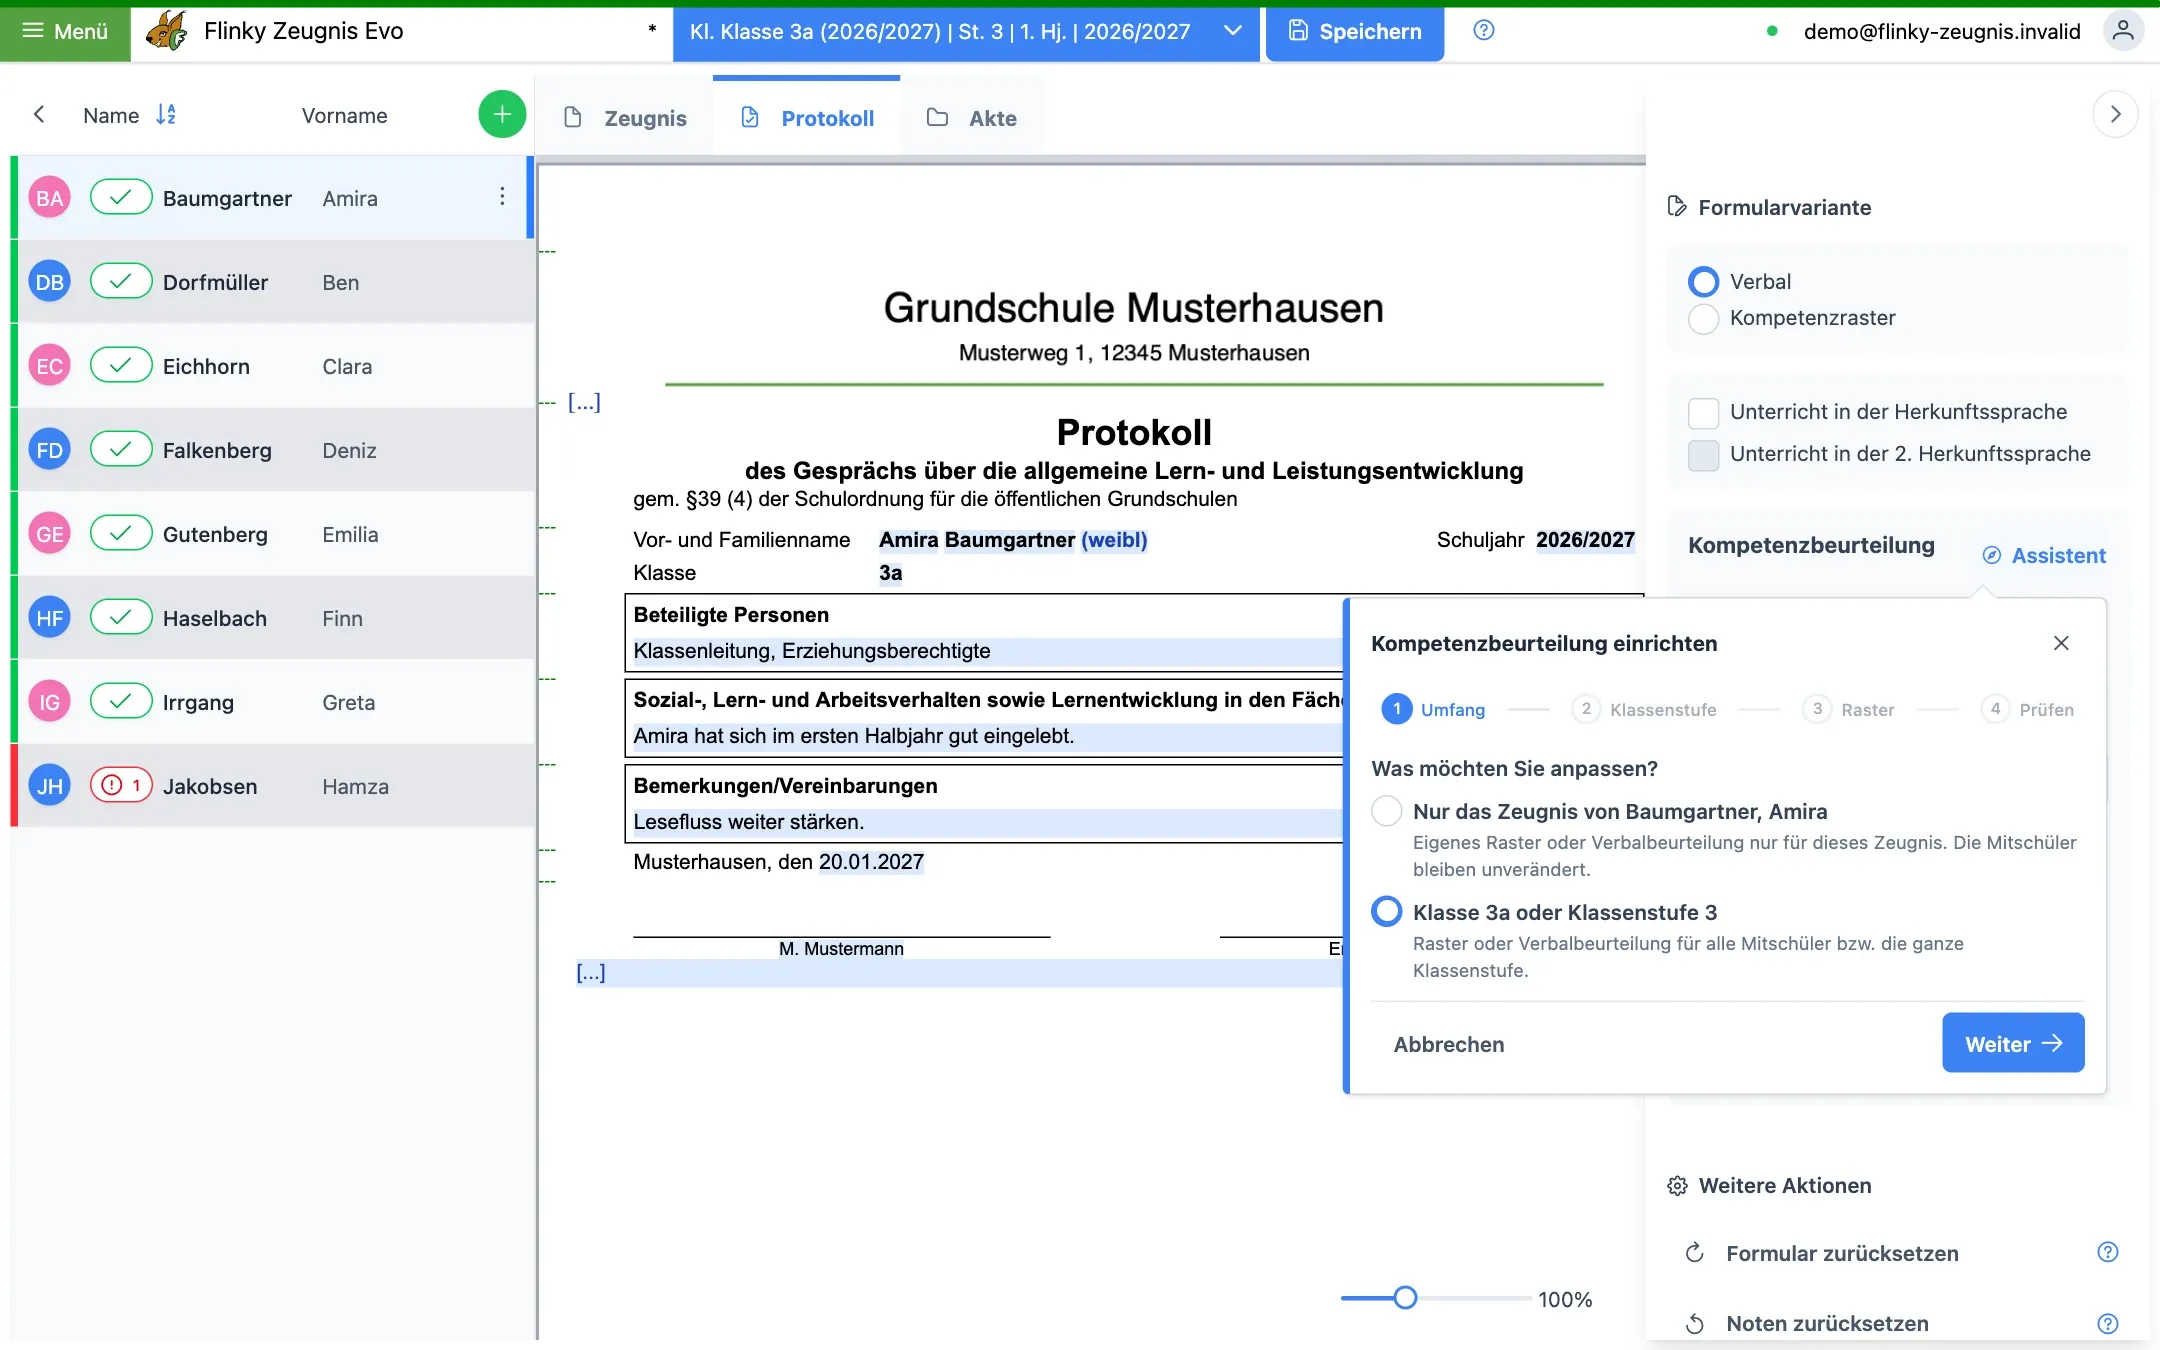The width and height of the screenshot is (2160, 1350).
Task: Select the Kompetenzraster form variant
Action: click(1703, 318)
